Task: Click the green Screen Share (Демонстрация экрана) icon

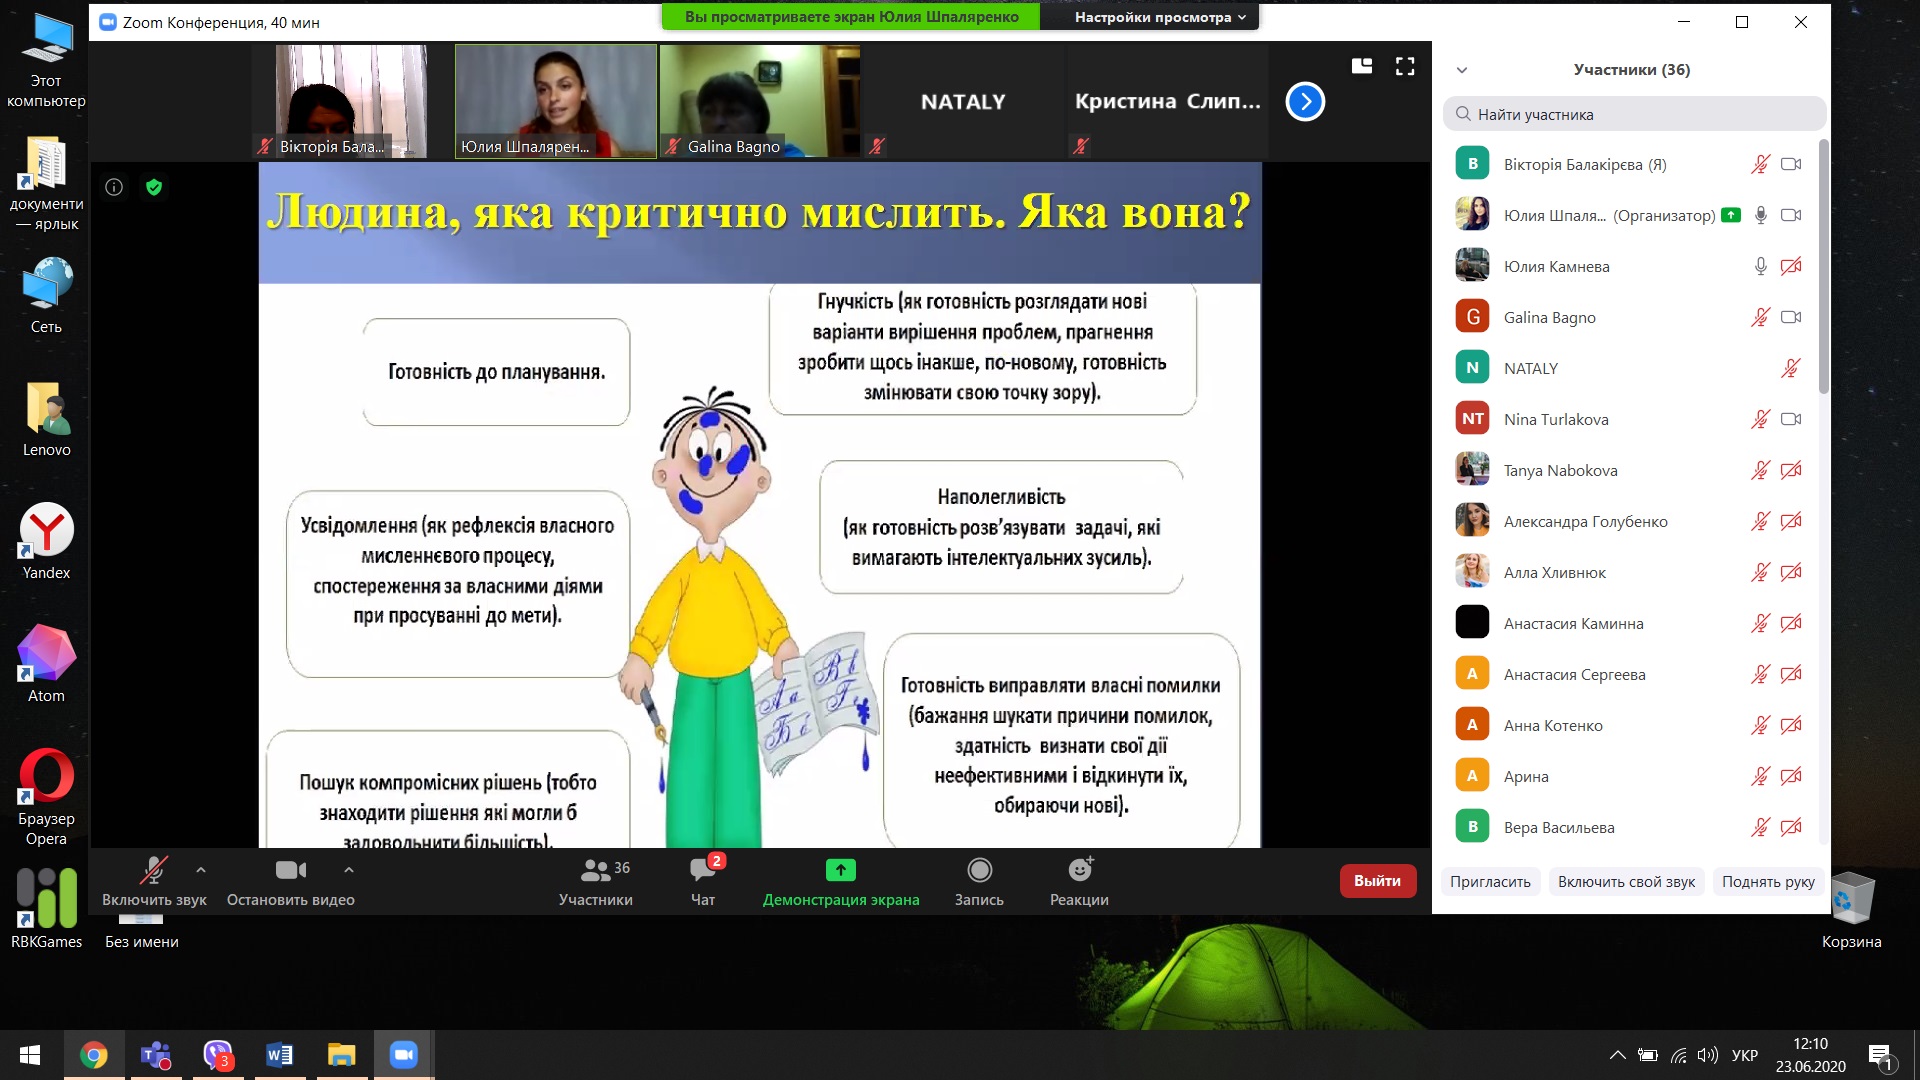Action: point(840,871)
